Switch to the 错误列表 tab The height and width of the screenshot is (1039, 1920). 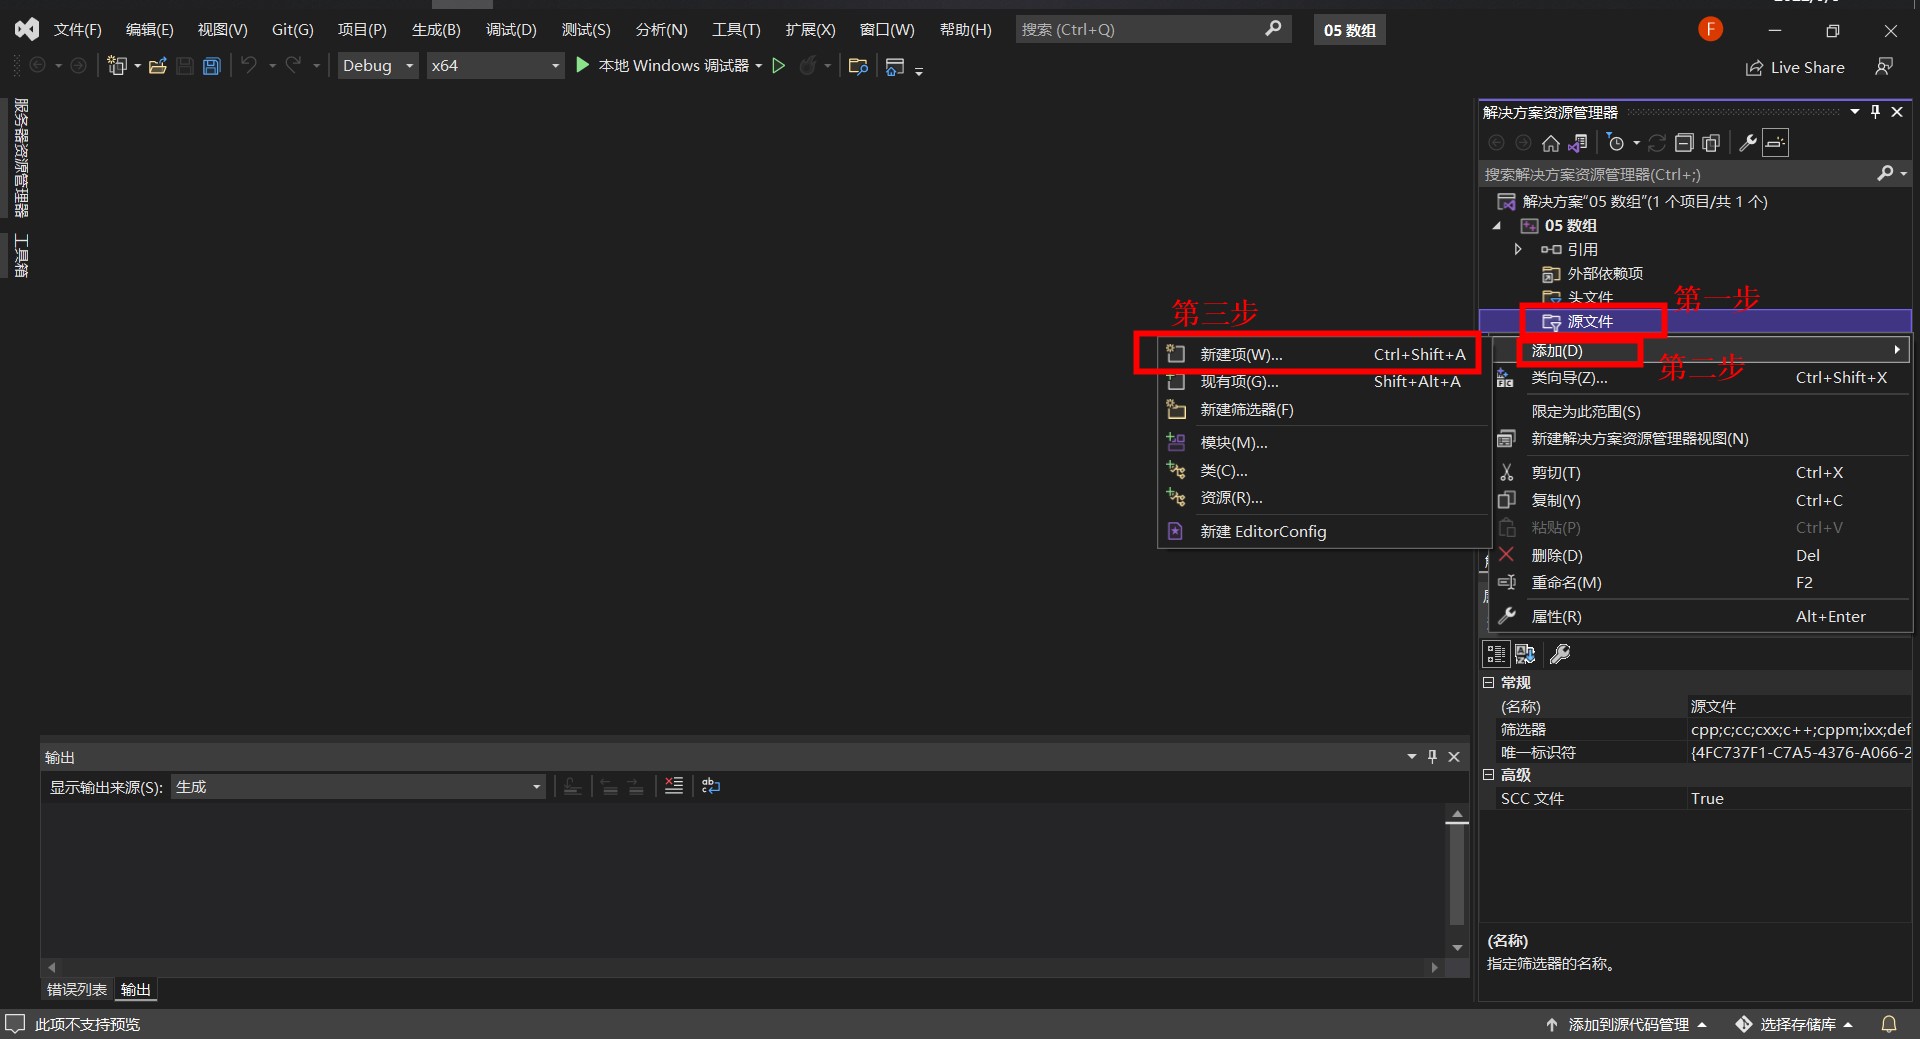pyautogui.click(x=77, y=990)
